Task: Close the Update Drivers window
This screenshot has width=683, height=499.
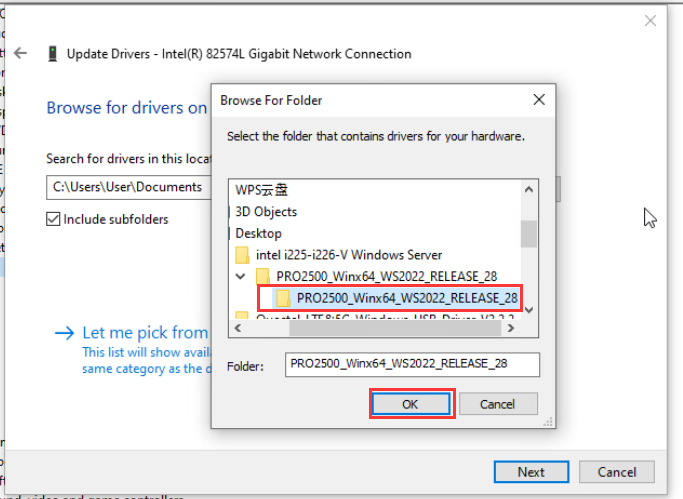Action: pos(650,20)
